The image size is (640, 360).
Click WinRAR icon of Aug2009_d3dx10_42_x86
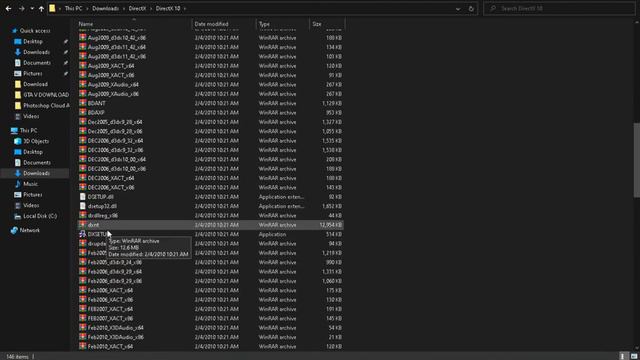pos(82,37)
